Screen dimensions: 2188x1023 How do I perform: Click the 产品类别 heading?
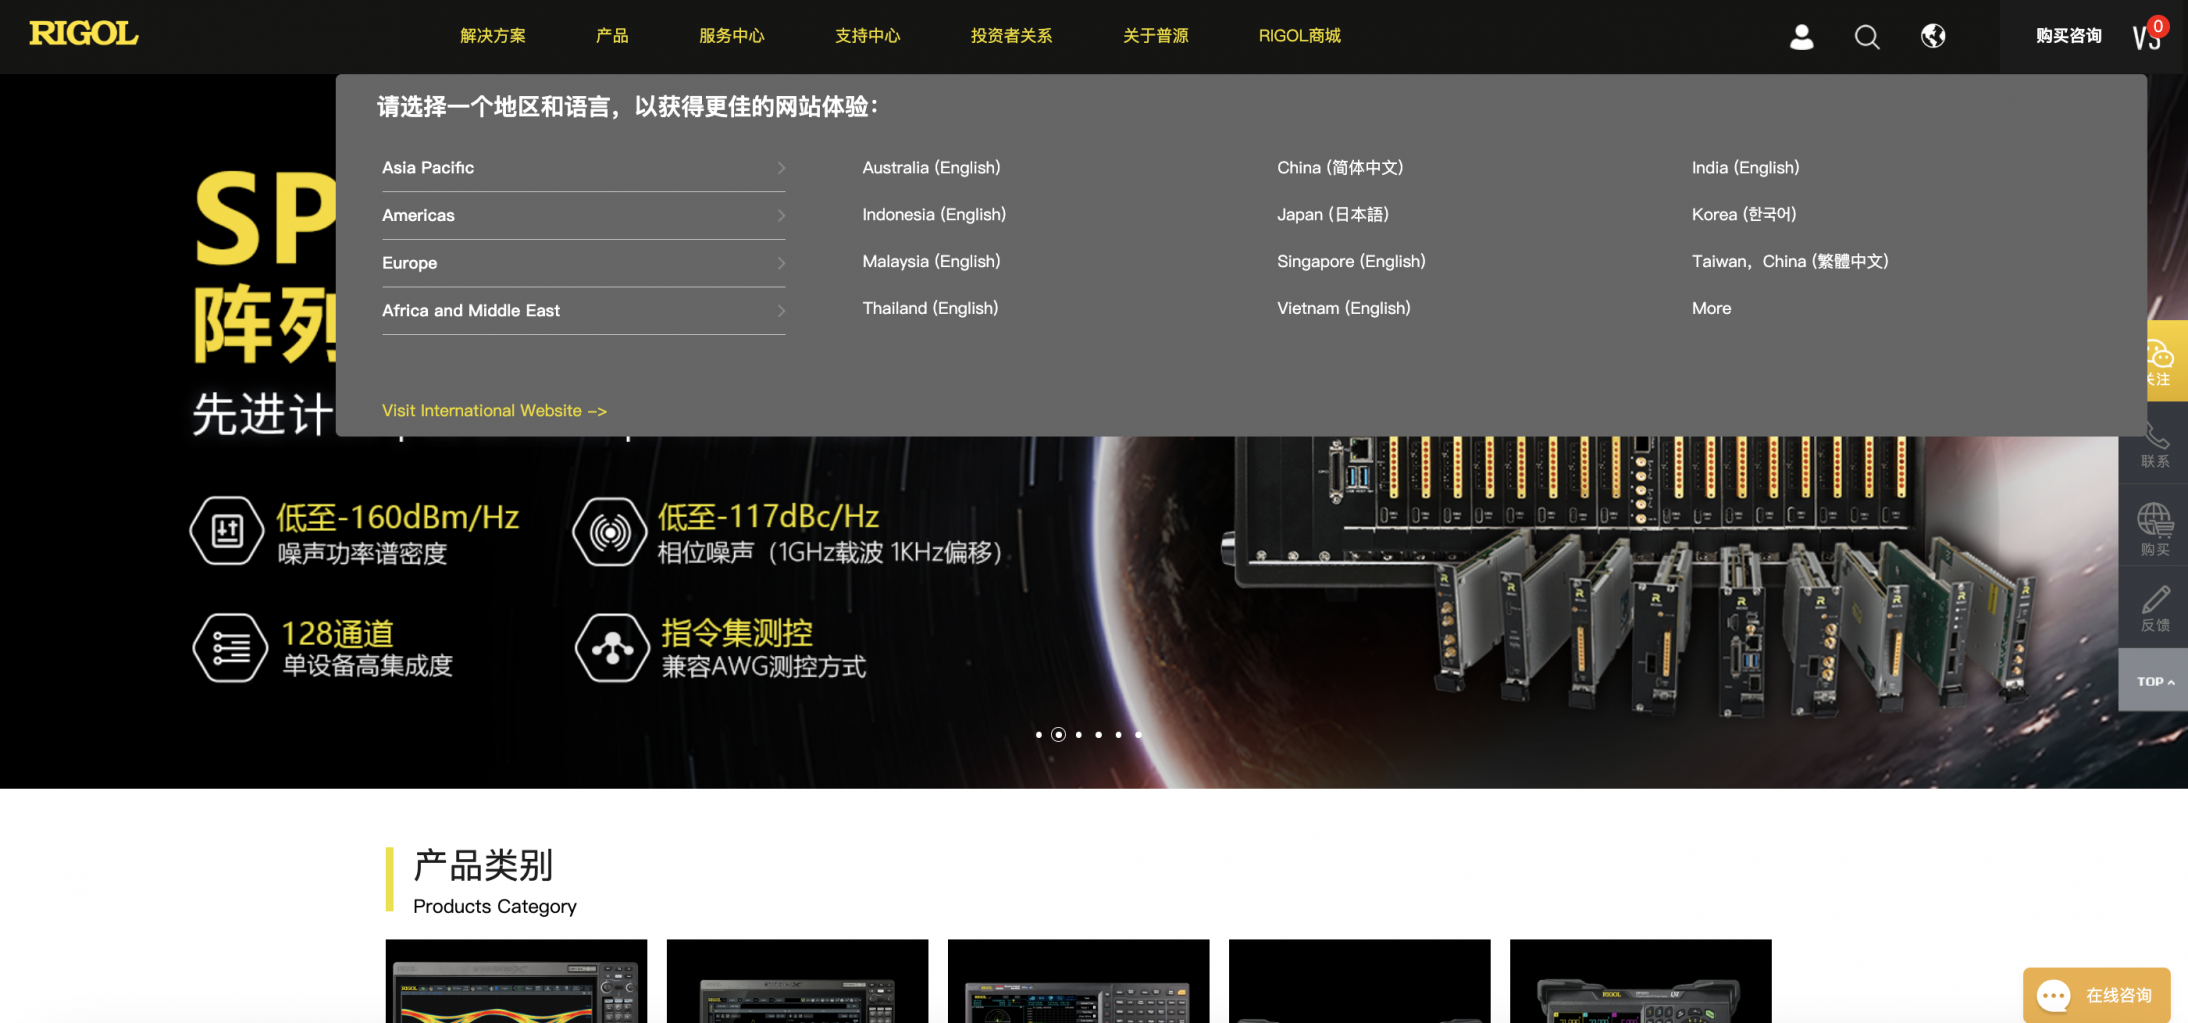(x=483, y=866)
